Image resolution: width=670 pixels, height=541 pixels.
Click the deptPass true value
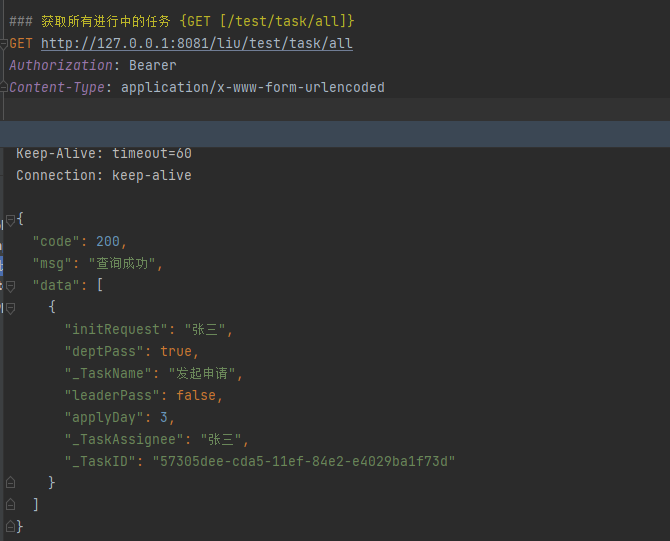pyautogui.click(x=176, y=352)
